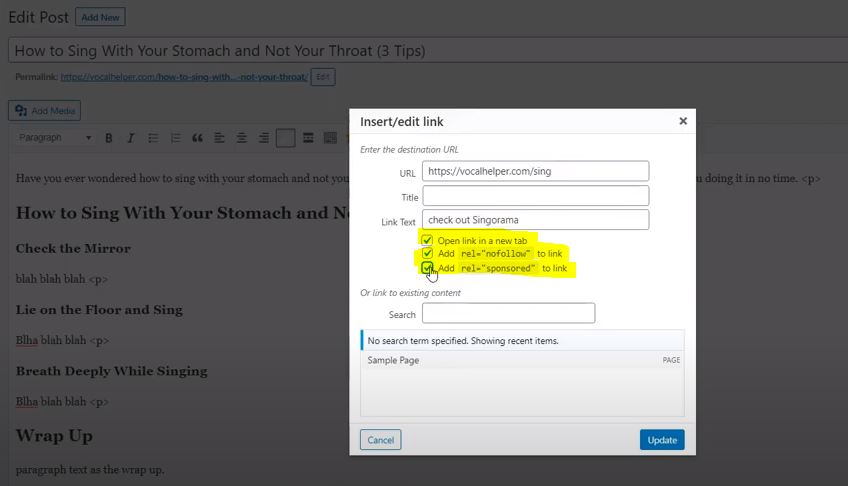Click the Update button in link dialog
Screen dimensions: 848x486
[x=662, y=440]
